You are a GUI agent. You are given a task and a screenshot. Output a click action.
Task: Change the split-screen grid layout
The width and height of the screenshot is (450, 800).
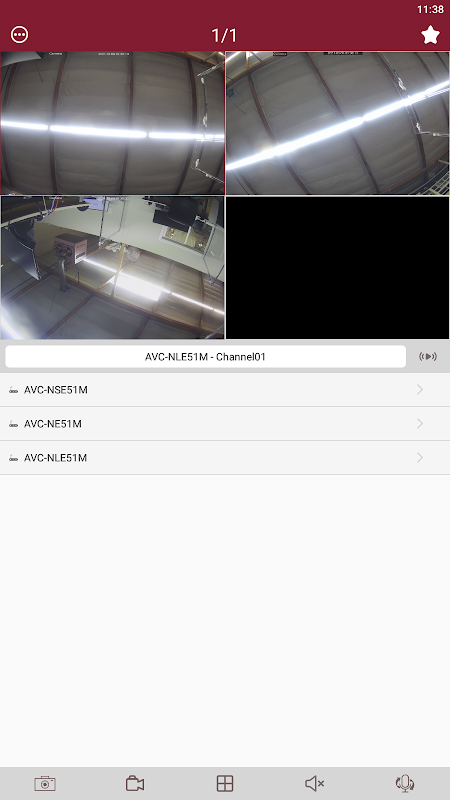tap(224, 783)
